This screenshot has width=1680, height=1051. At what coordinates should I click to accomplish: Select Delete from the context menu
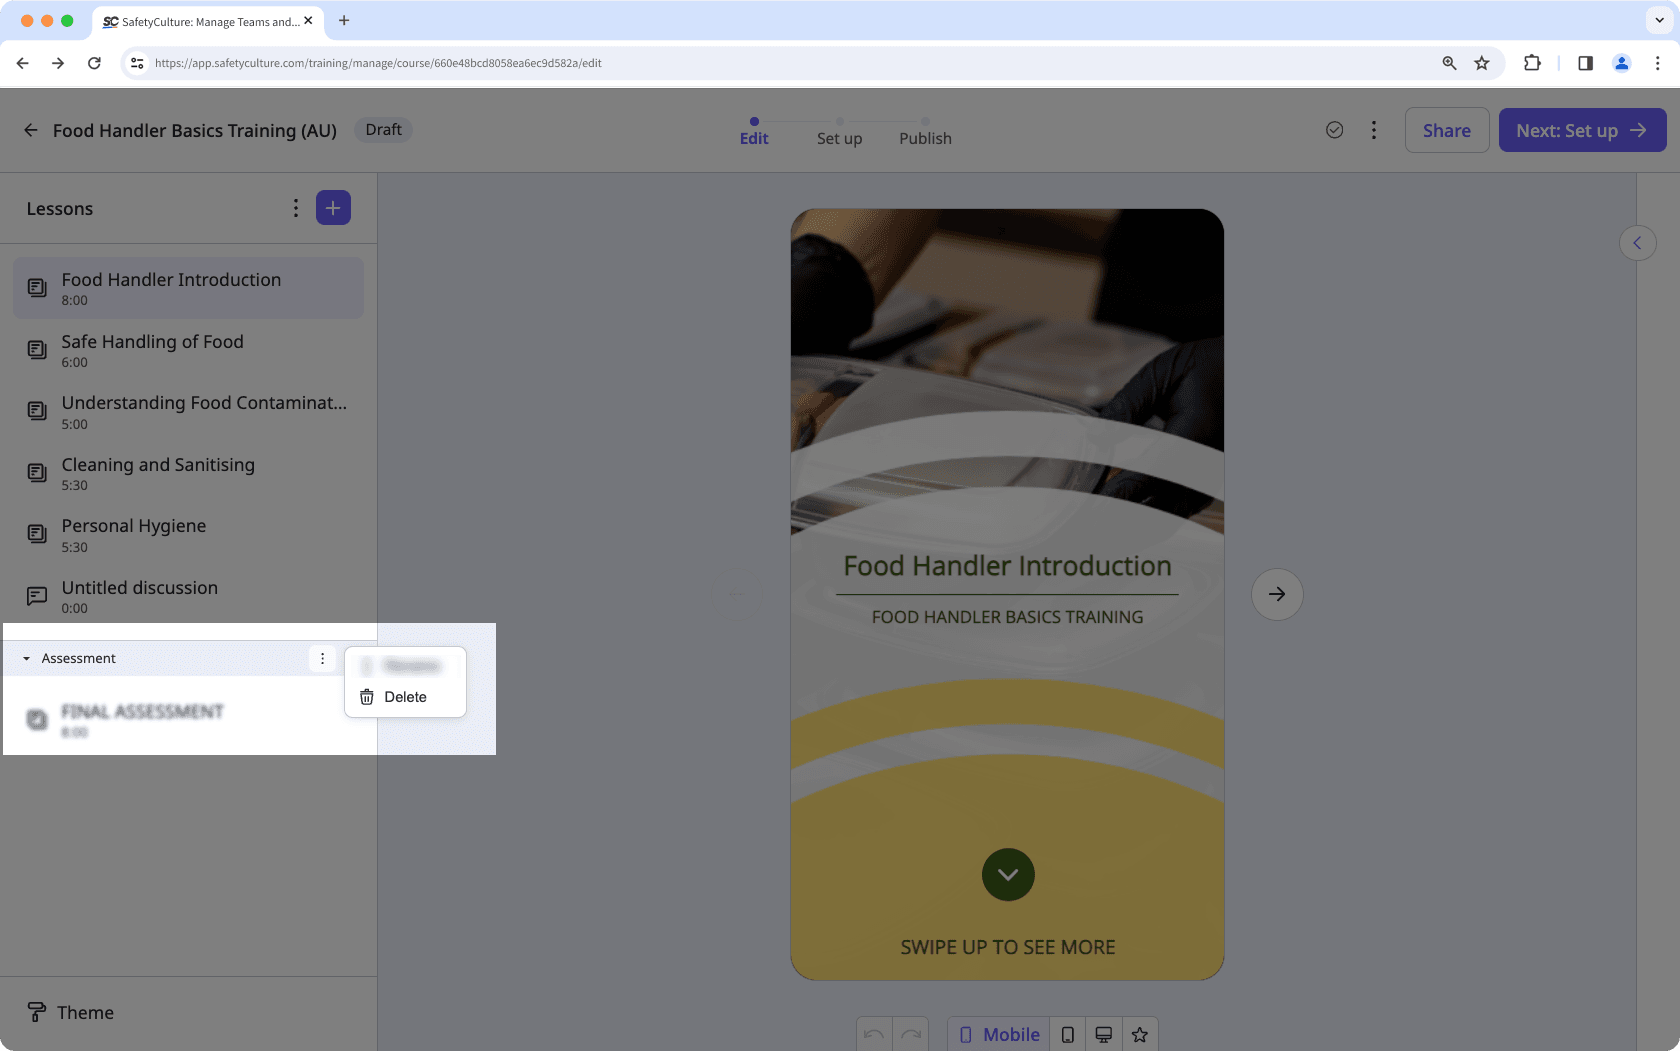(x=405, y=696)
